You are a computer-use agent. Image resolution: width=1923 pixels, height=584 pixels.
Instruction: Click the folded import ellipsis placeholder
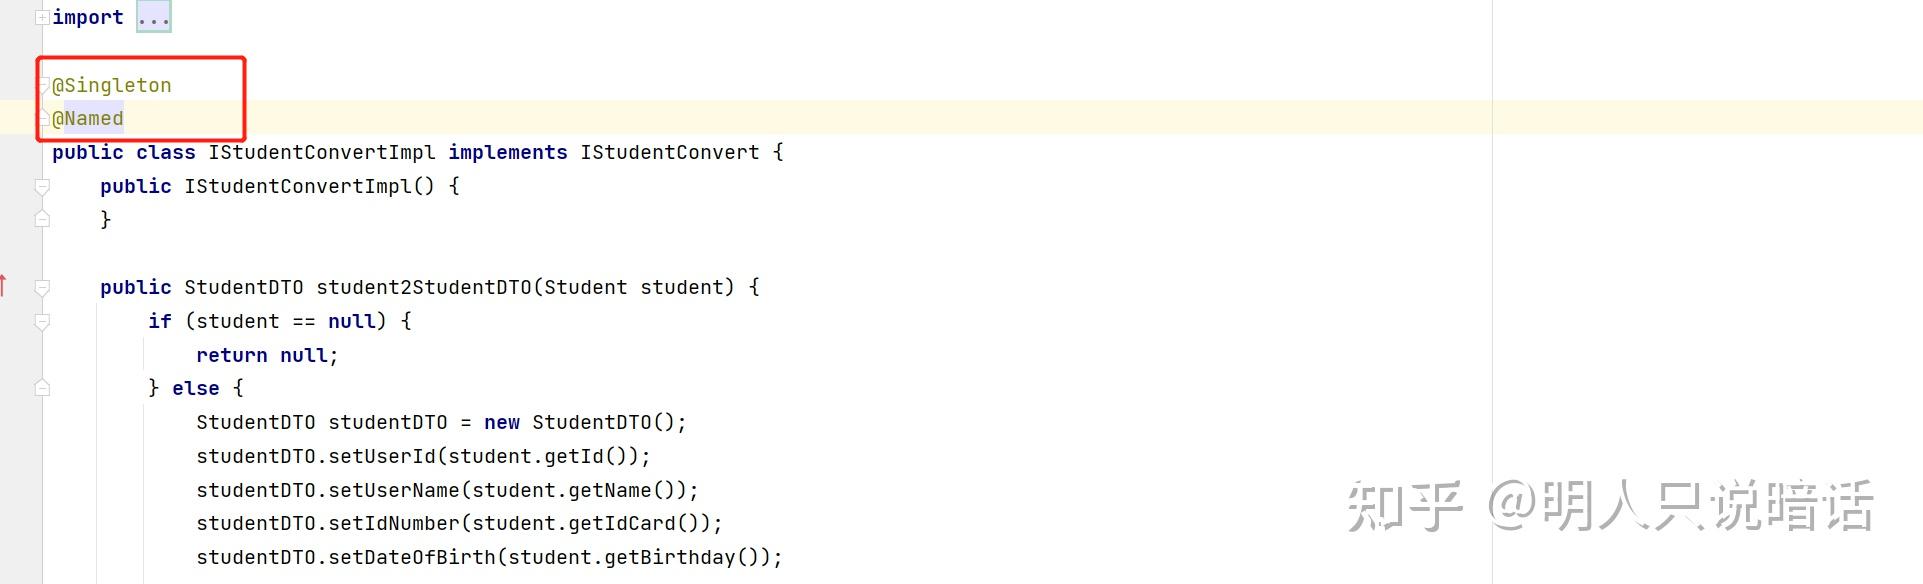[154, 17]
